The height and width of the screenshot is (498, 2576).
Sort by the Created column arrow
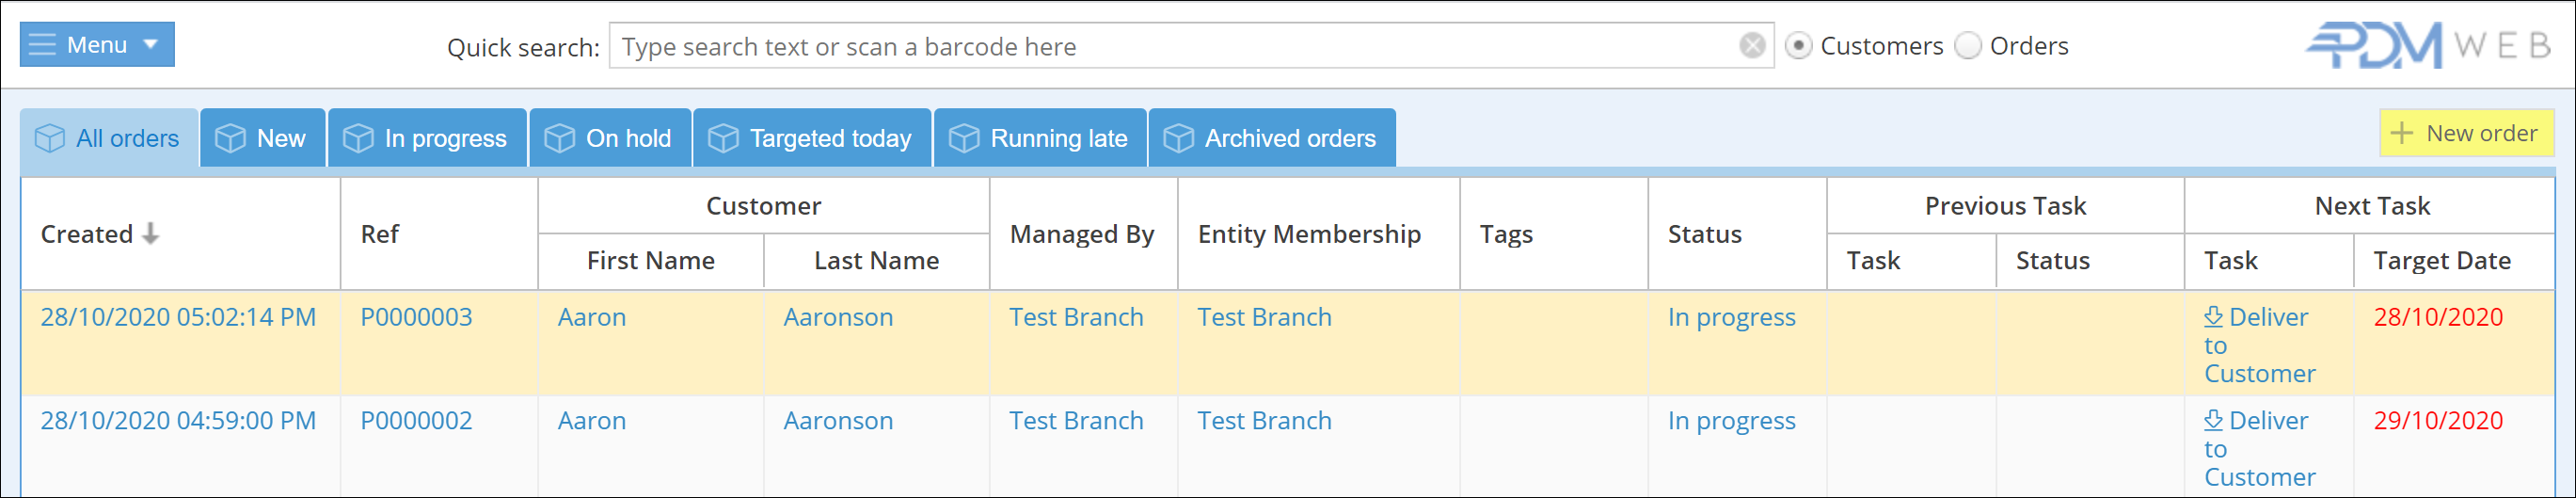(x=151, y=234)
